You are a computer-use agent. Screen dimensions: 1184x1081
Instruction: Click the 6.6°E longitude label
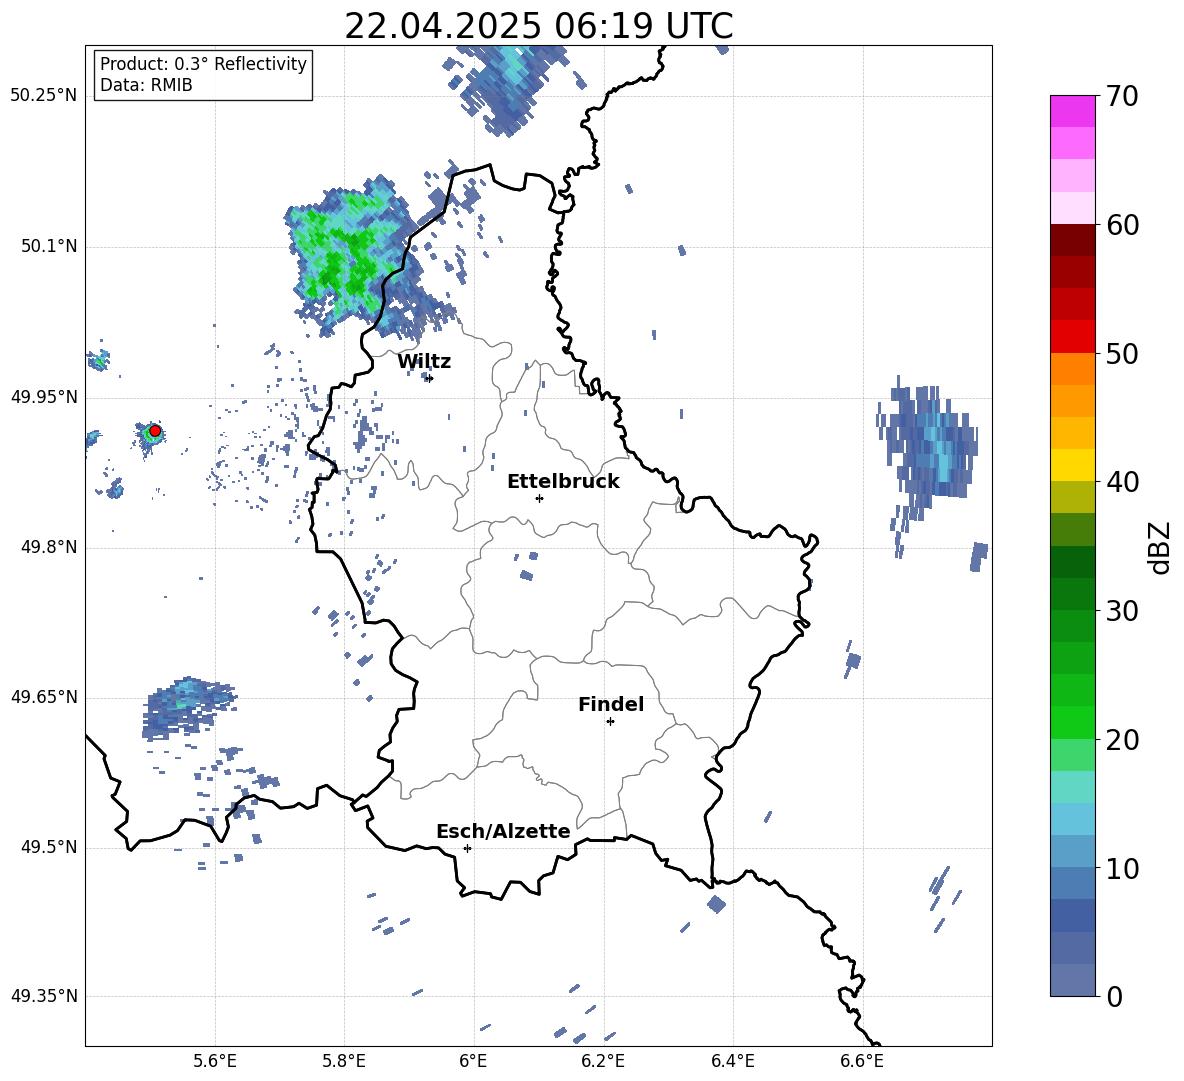click(x=862, y=1062)
